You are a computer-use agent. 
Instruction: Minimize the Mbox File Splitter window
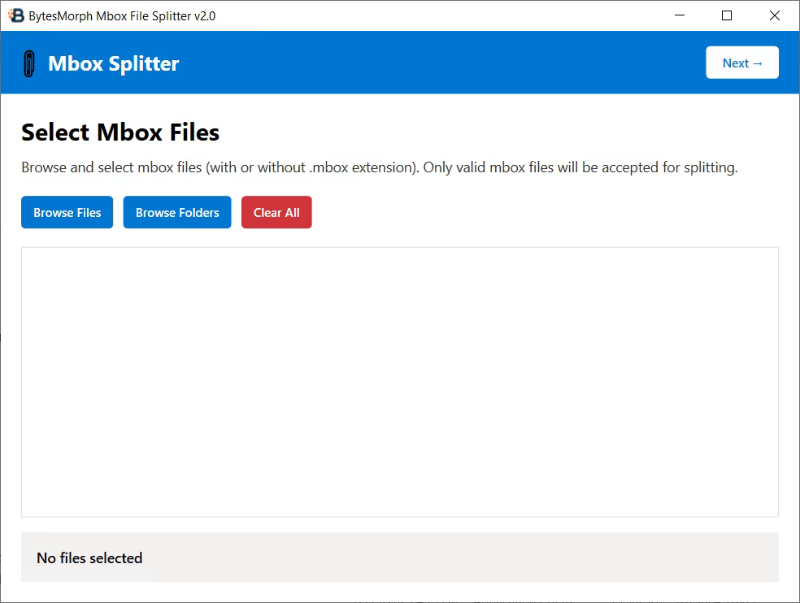click(x=680, y=15)
